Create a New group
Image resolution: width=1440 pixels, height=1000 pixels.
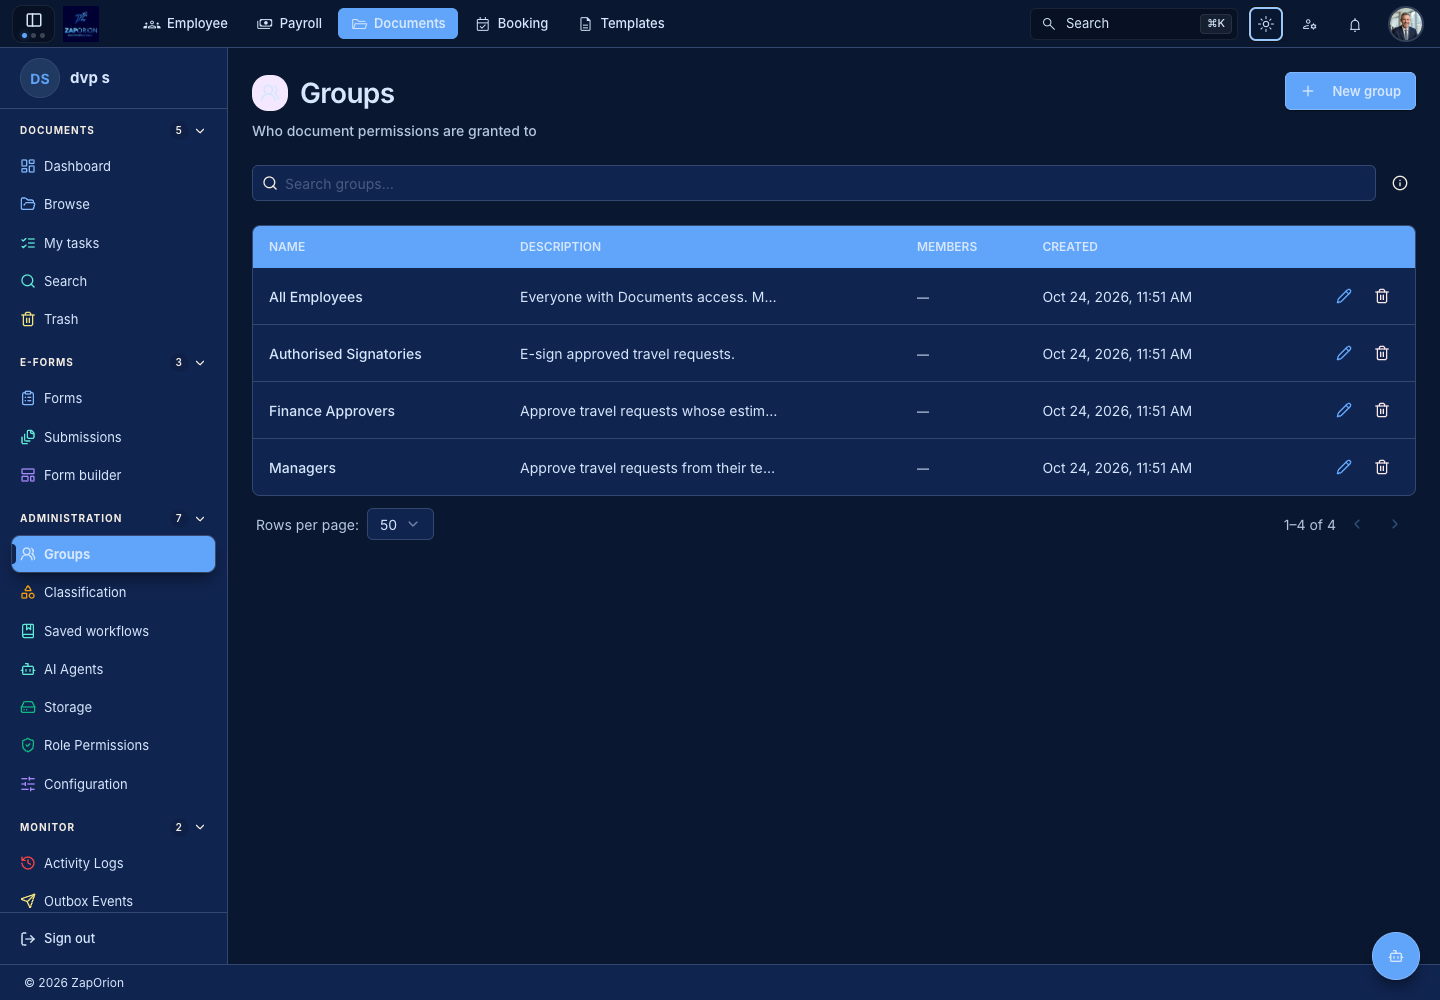(1350, 91)
